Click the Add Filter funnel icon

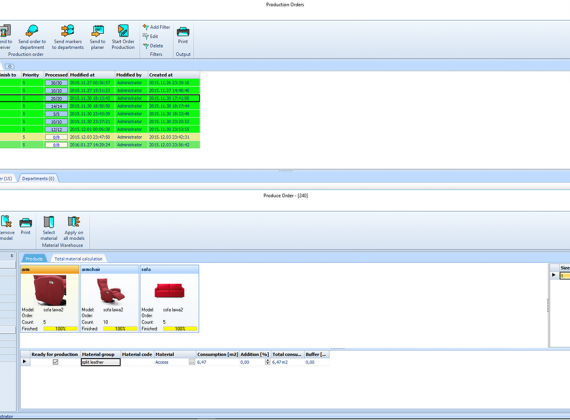(x=146, y=27)
